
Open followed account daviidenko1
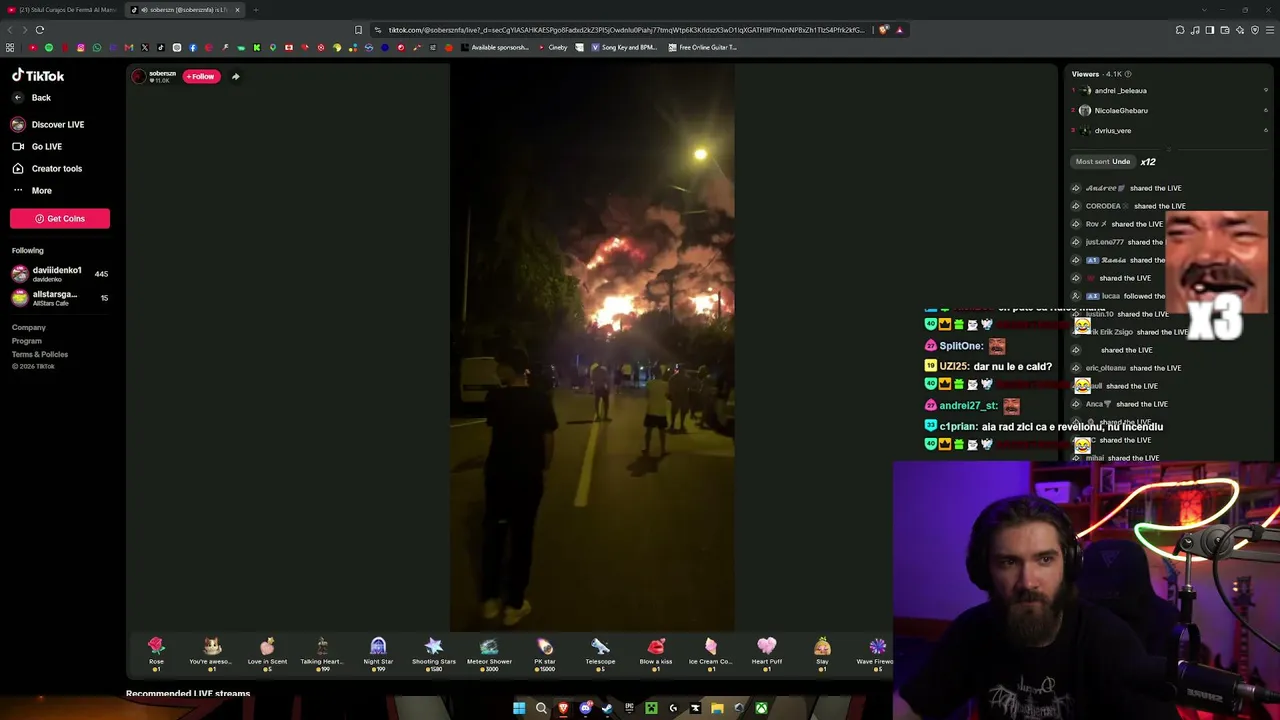click(x=60, y=274)
